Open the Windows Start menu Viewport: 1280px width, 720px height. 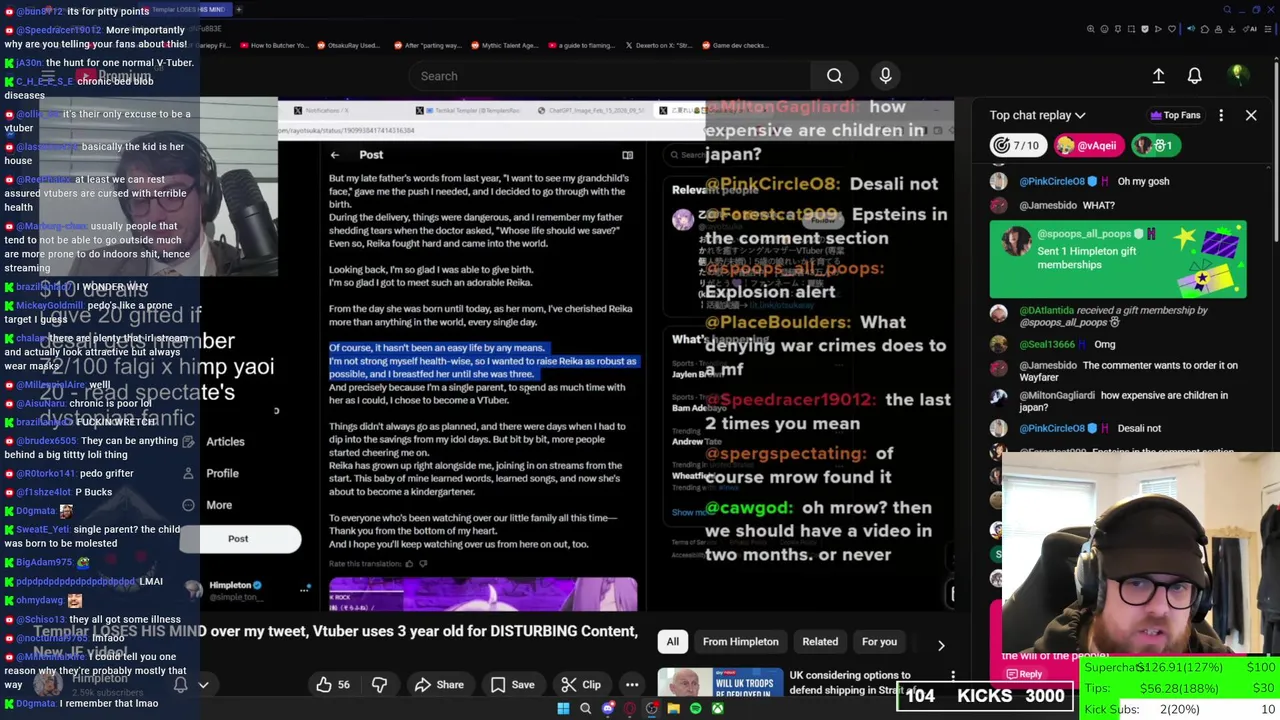tap(563, 709)
